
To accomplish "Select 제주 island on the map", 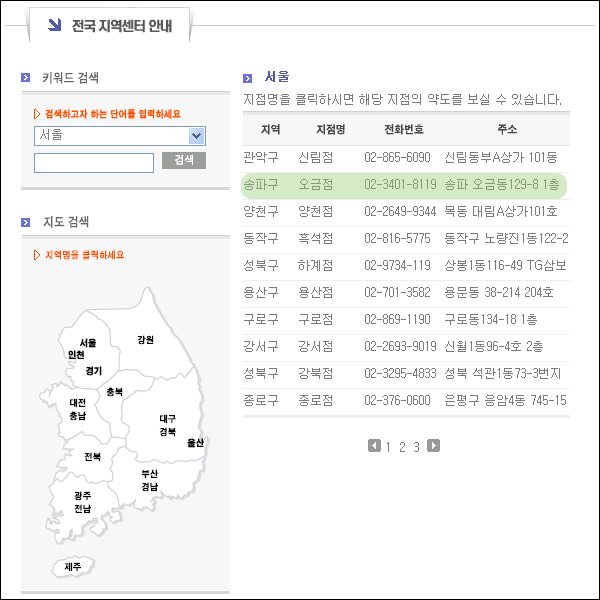I will [x=73, y=566].
